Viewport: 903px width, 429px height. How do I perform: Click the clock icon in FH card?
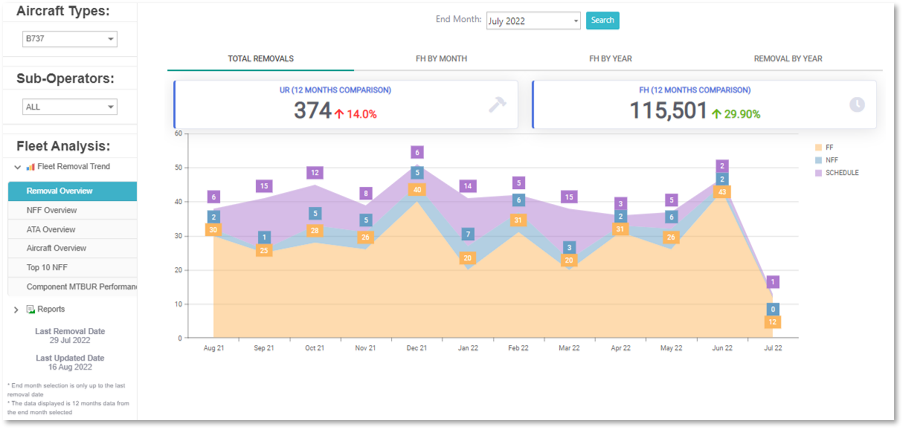[856, 105]
